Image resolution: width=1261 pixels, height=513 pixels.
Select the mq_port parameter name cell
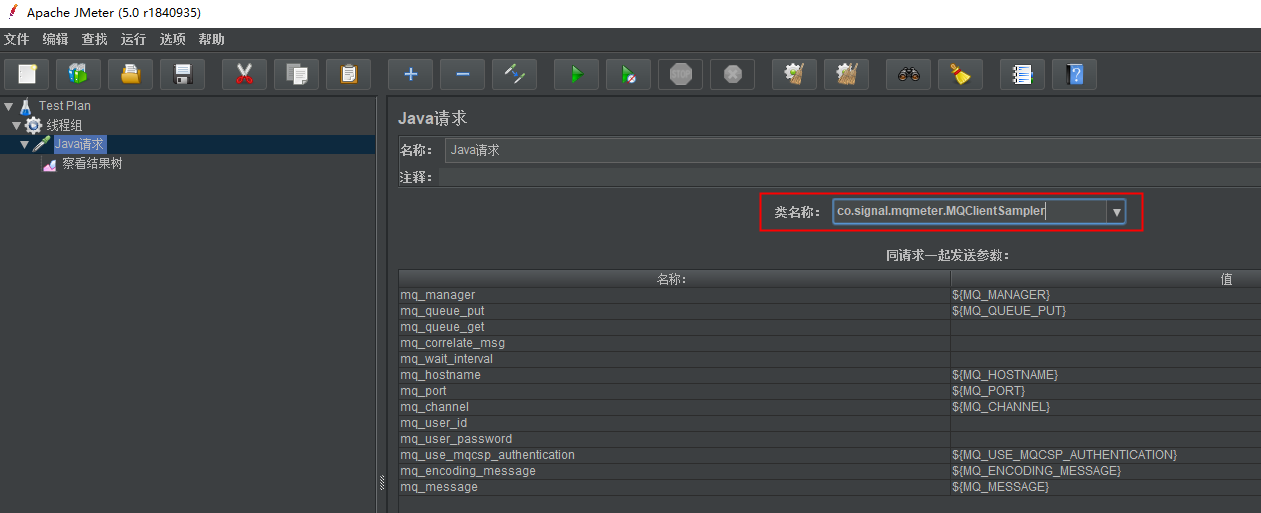pos(674,391)
